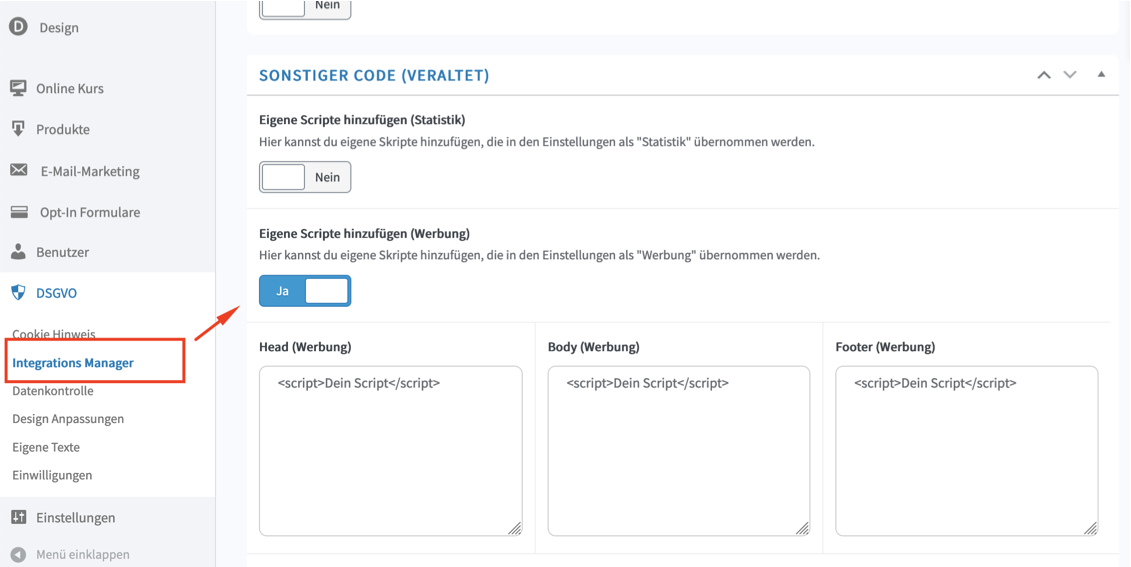Click inside the Head (Werbung) text area

click(390, 451)
